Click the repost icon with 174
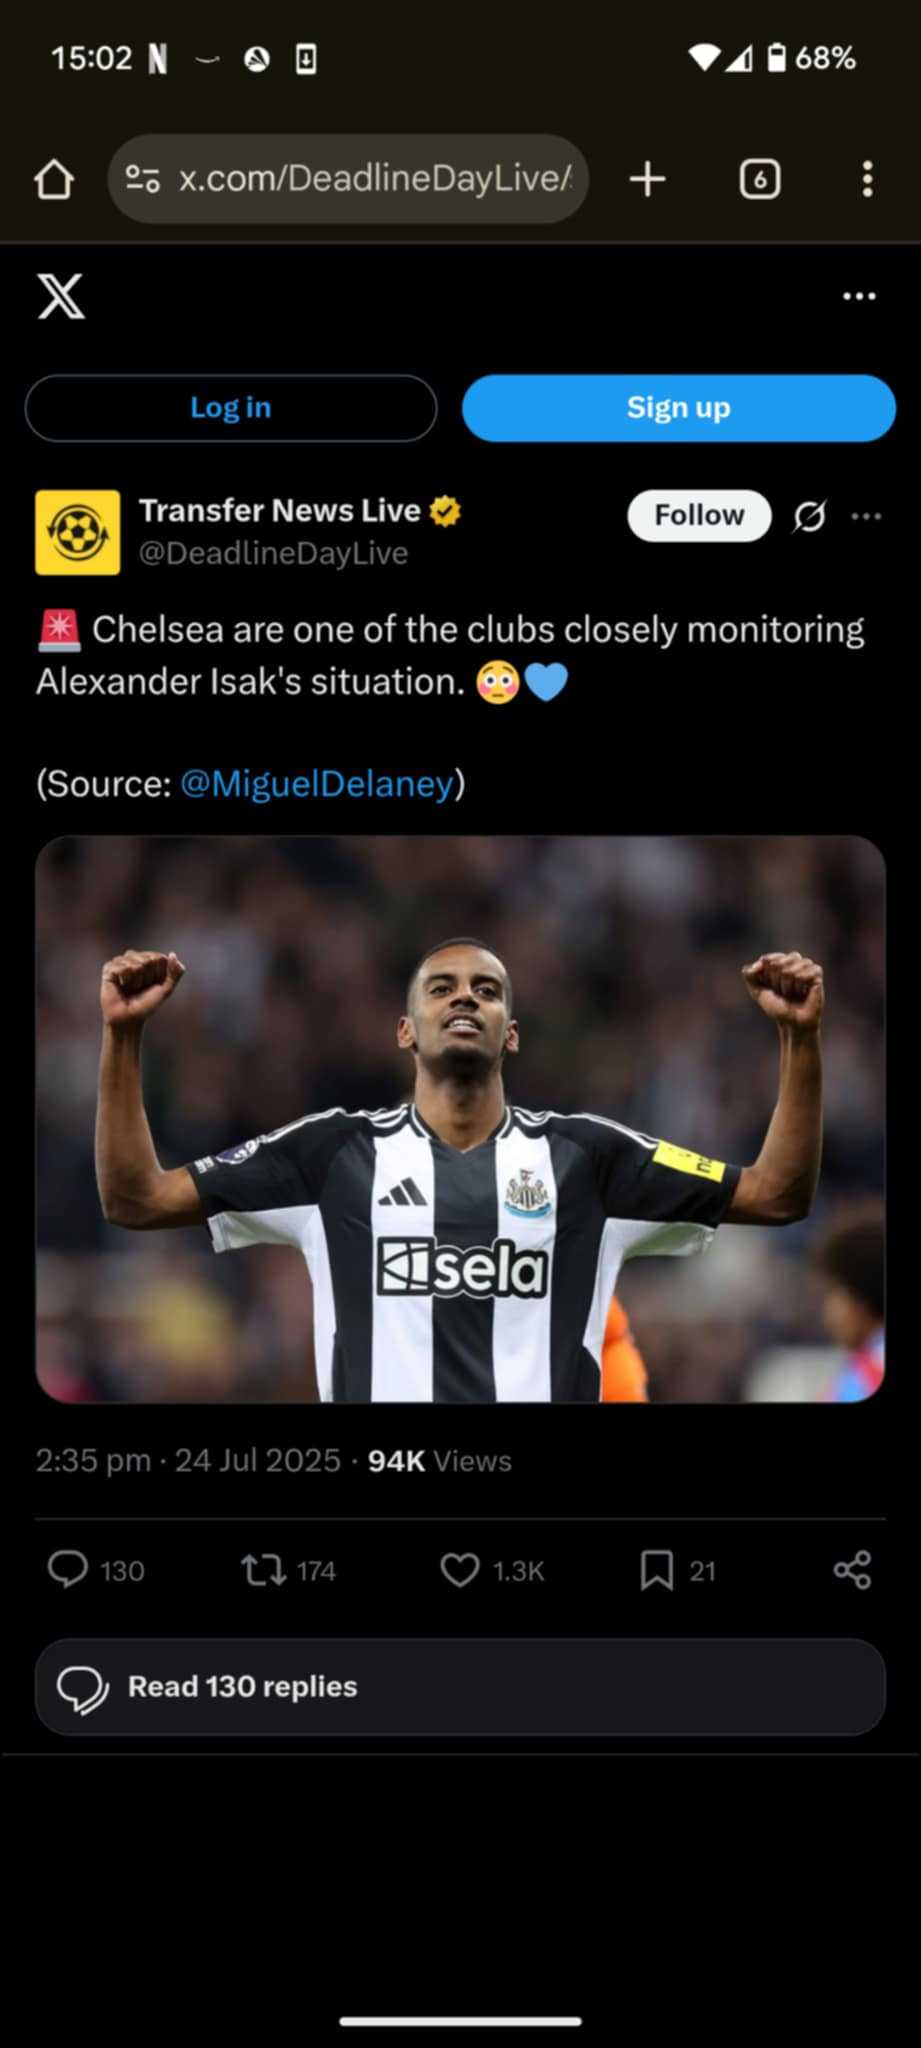The height and width of the screenshot is (2048, 921). (x=264, y=1569)
